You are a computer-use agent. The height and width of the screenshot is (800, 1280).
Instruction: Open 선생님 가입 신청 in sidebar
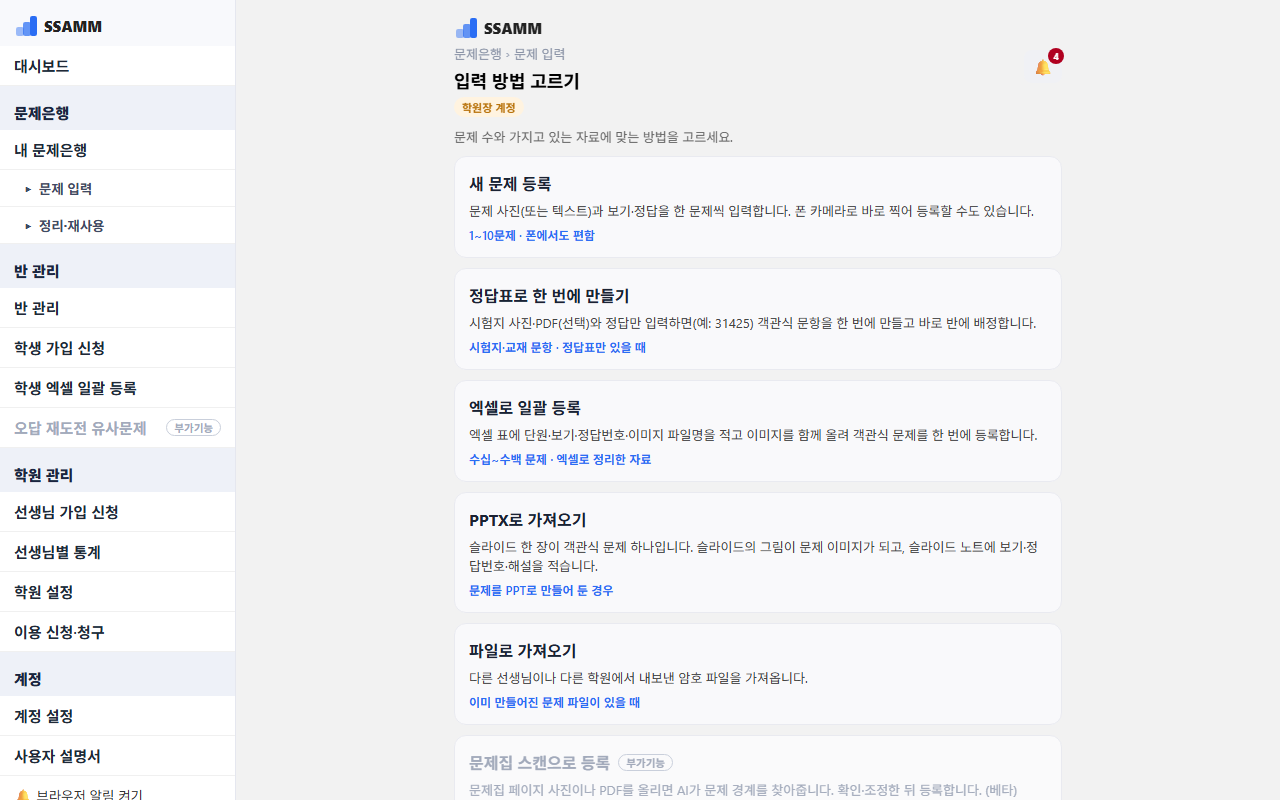pyautogui.click(x=117, y=512)
